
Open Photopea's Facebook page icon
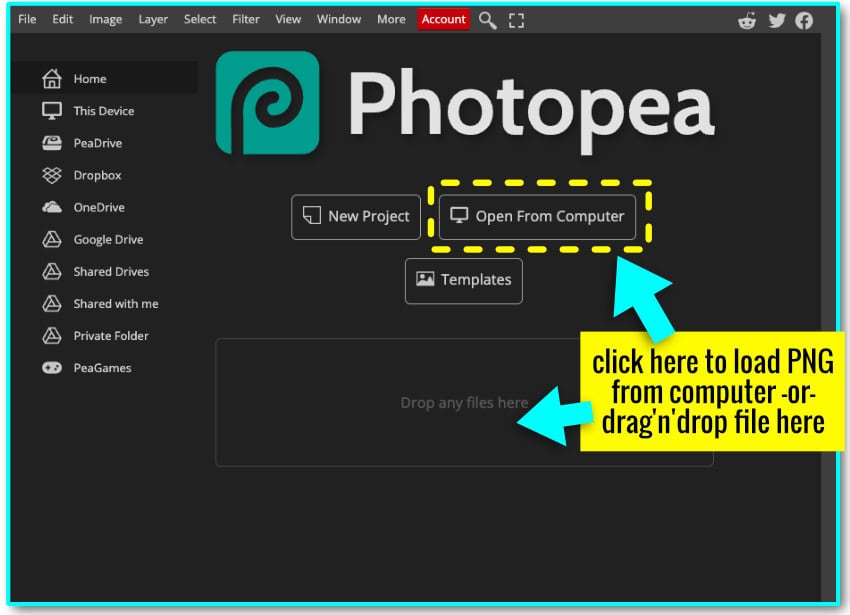(x=804, y=21)
